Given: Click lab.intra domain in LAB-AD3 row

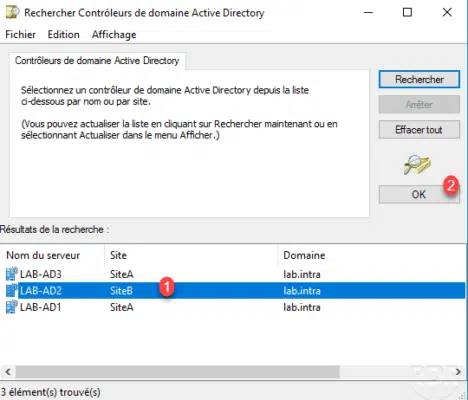Looking at the screenshot, I should 302,274.
